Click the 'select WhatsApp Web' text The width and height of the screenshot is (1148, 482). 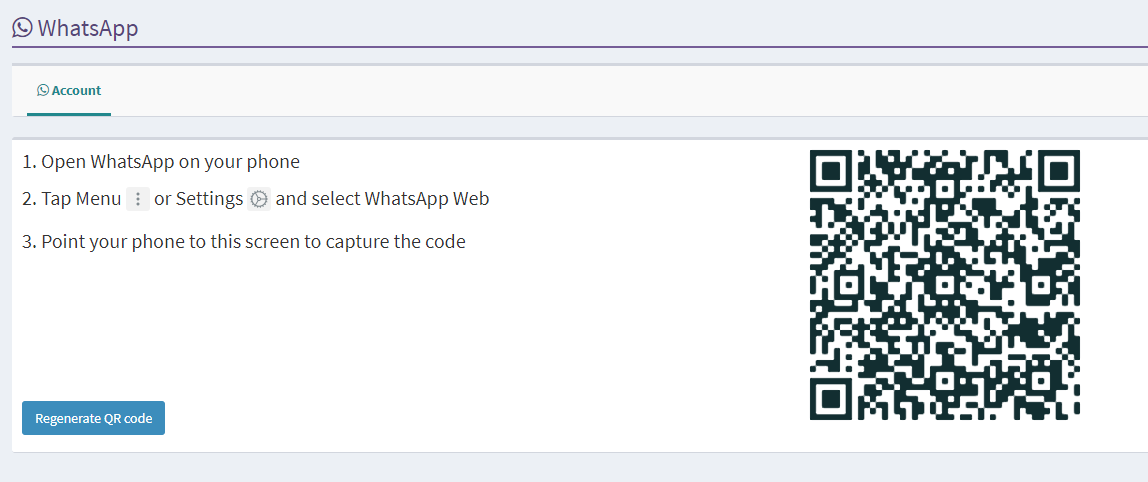pos(382,199)
